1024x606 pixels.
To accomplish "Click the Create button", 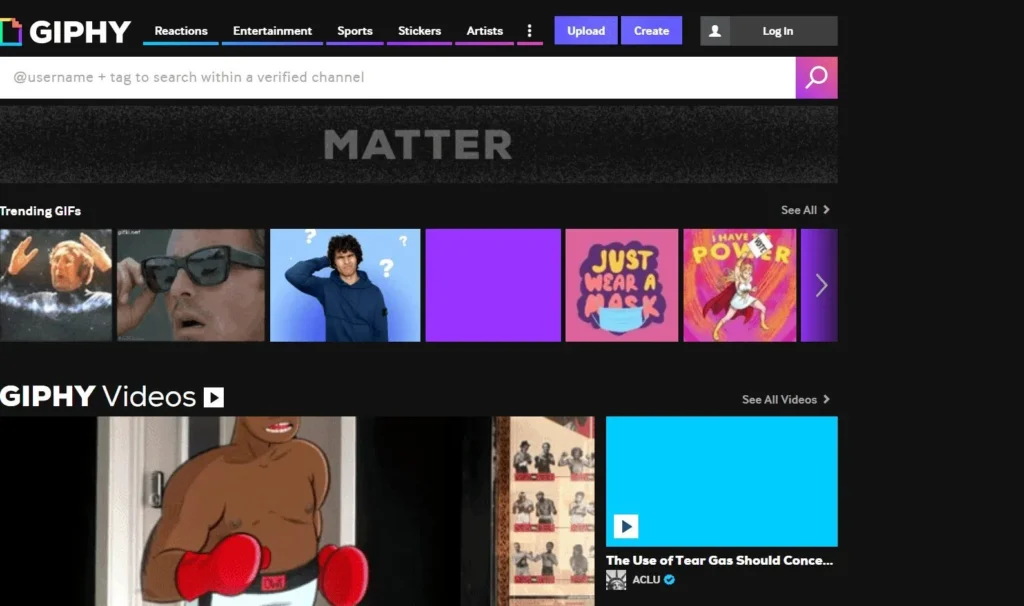I will tap(651, 31).
